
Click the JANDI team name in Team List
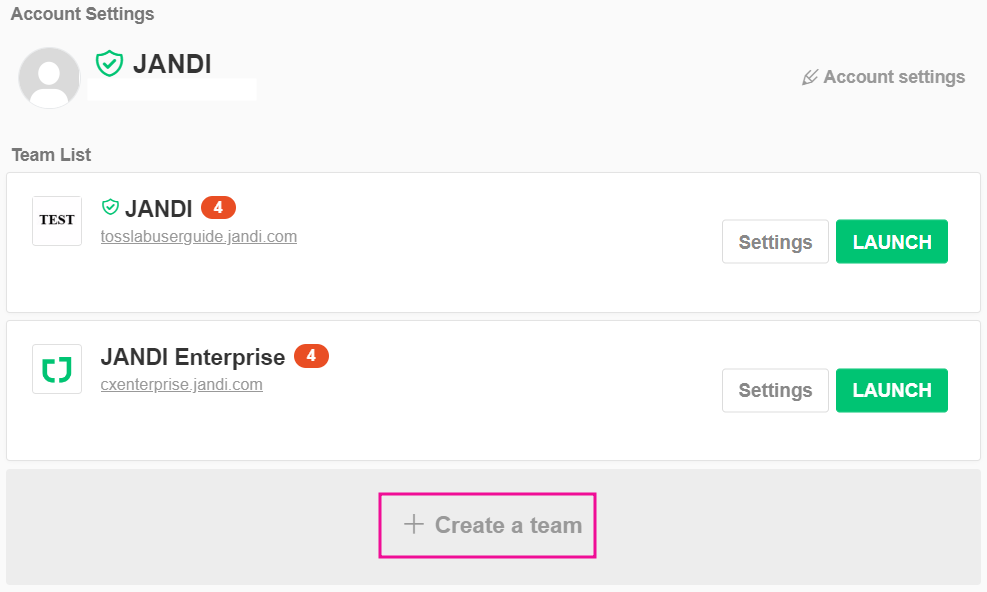tap(159, 209)
